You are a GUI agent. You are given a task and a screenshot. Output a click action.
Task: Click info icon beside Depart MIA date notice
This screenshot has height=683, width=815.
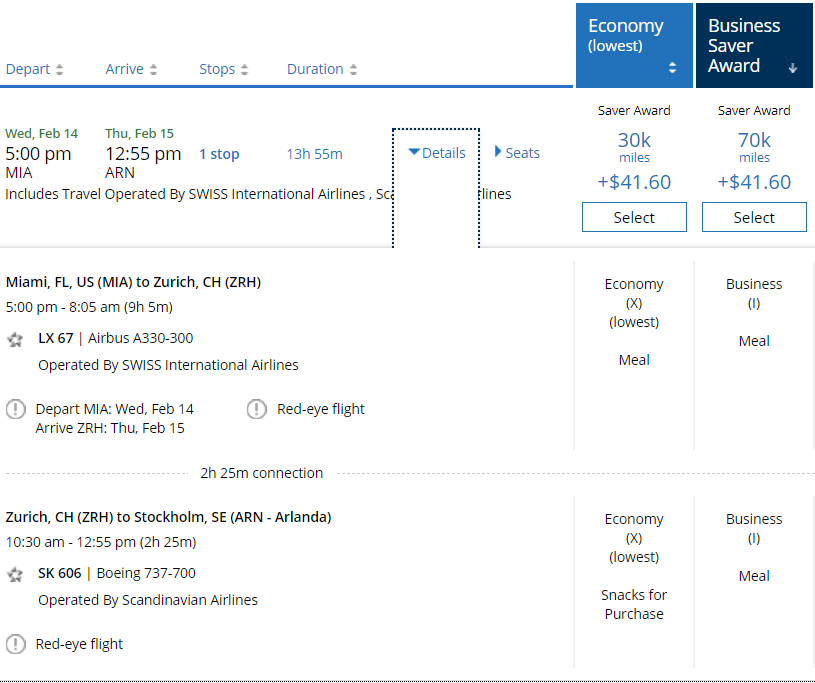click(x=16, y=409)
